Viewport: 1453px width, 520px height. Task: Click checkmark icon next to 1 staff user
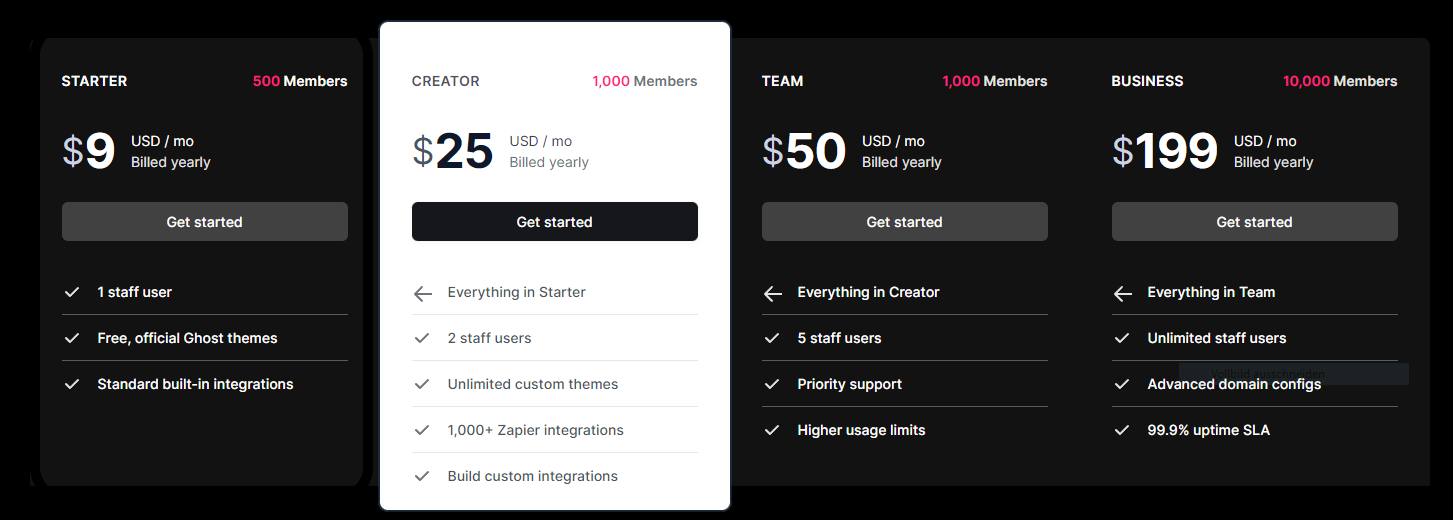click(72, 292)
